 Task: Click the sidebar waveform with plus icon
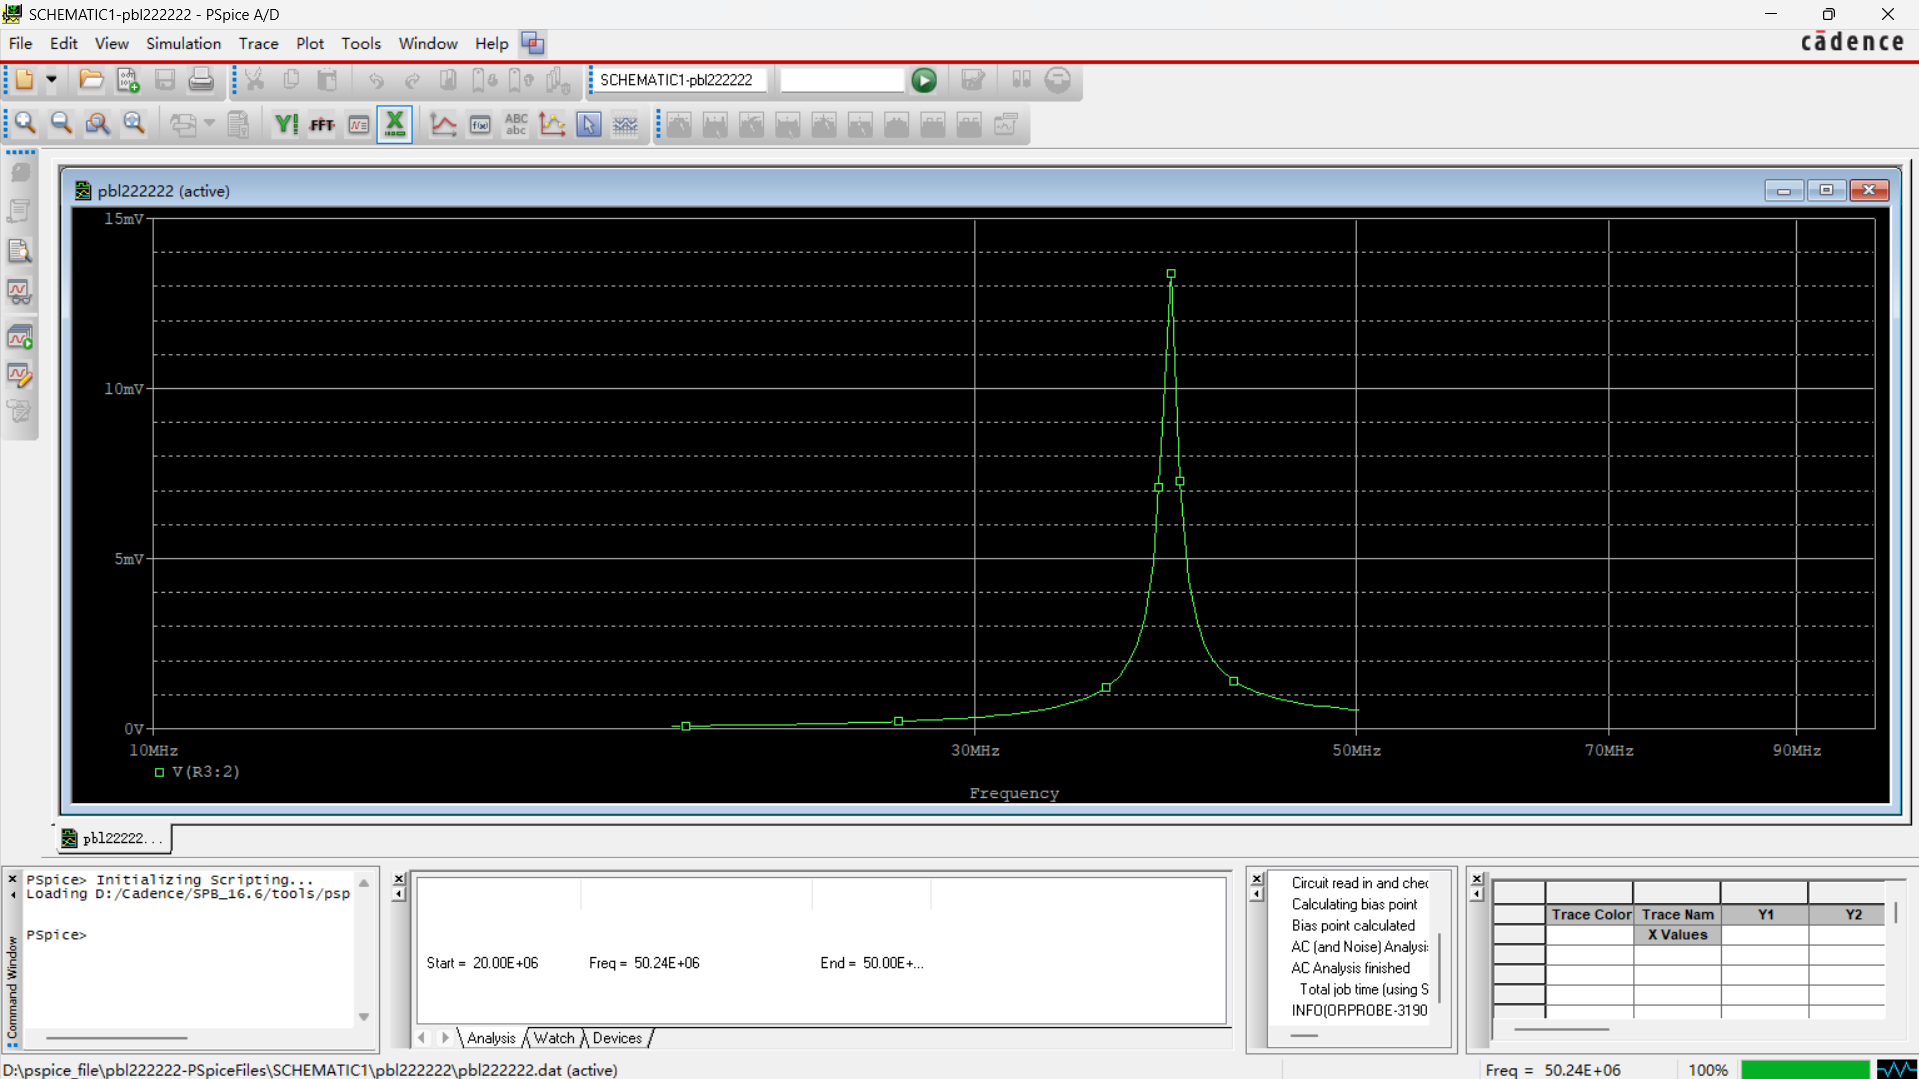[x=19, y=337]
